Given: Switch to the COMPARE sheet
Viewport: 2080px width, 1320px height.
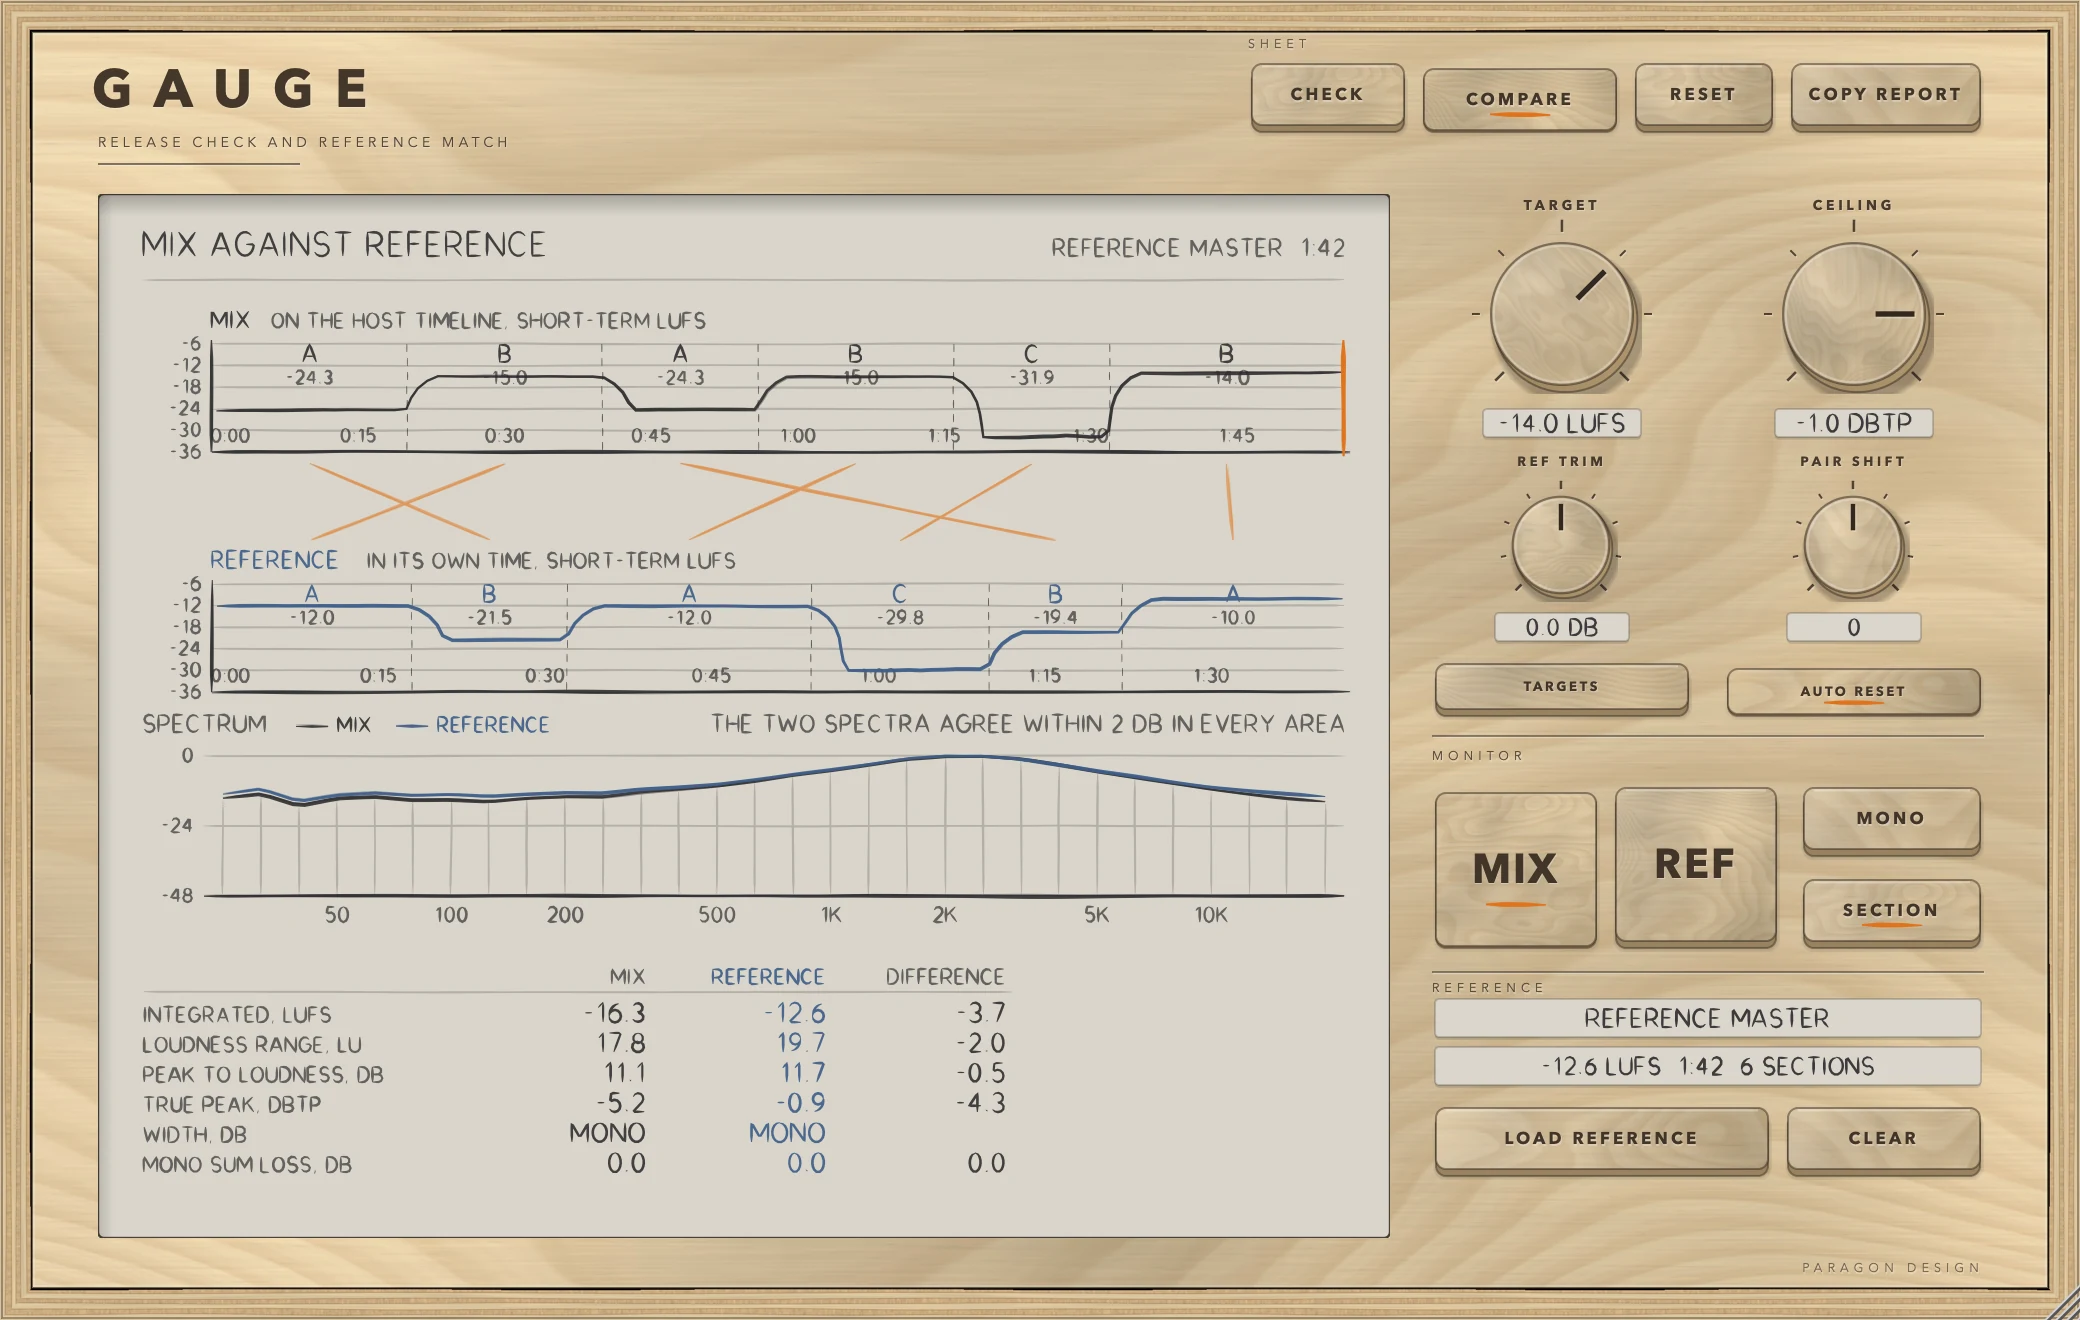Looking at the screenshot, I should click(x=1519, y=99).
